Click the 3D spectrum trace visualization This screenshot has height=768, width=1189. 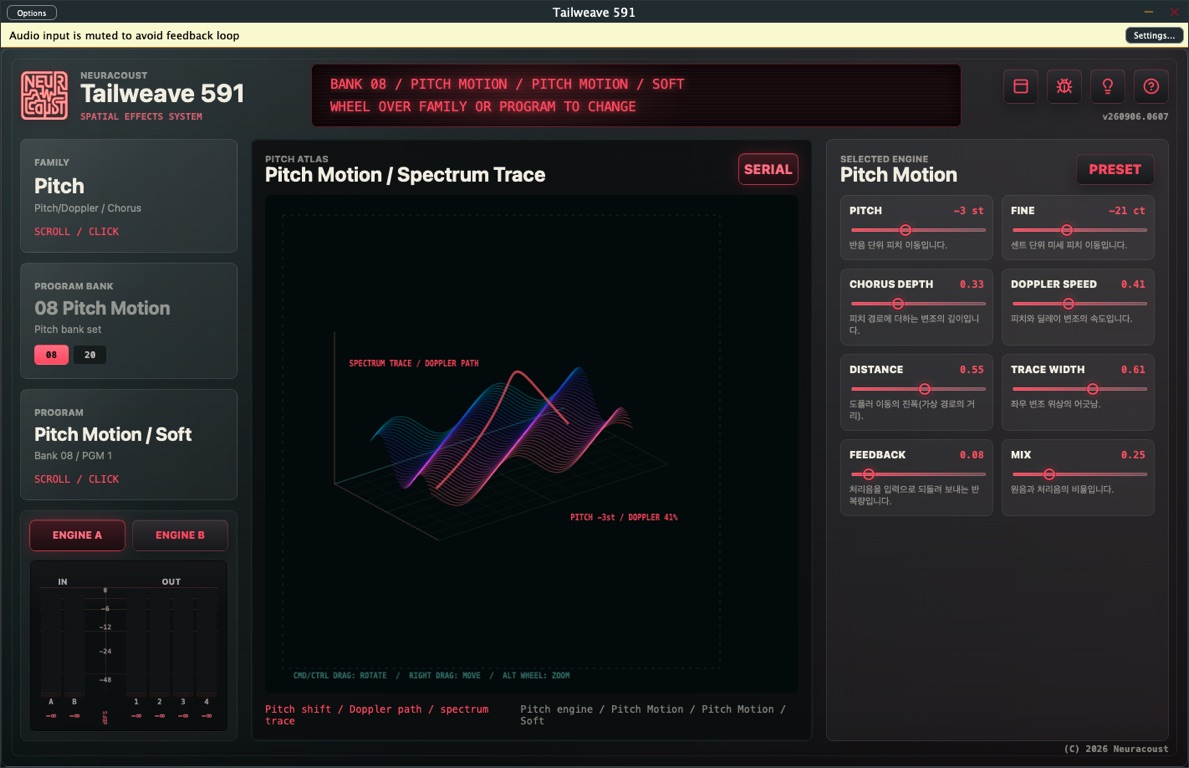point(531,444)
